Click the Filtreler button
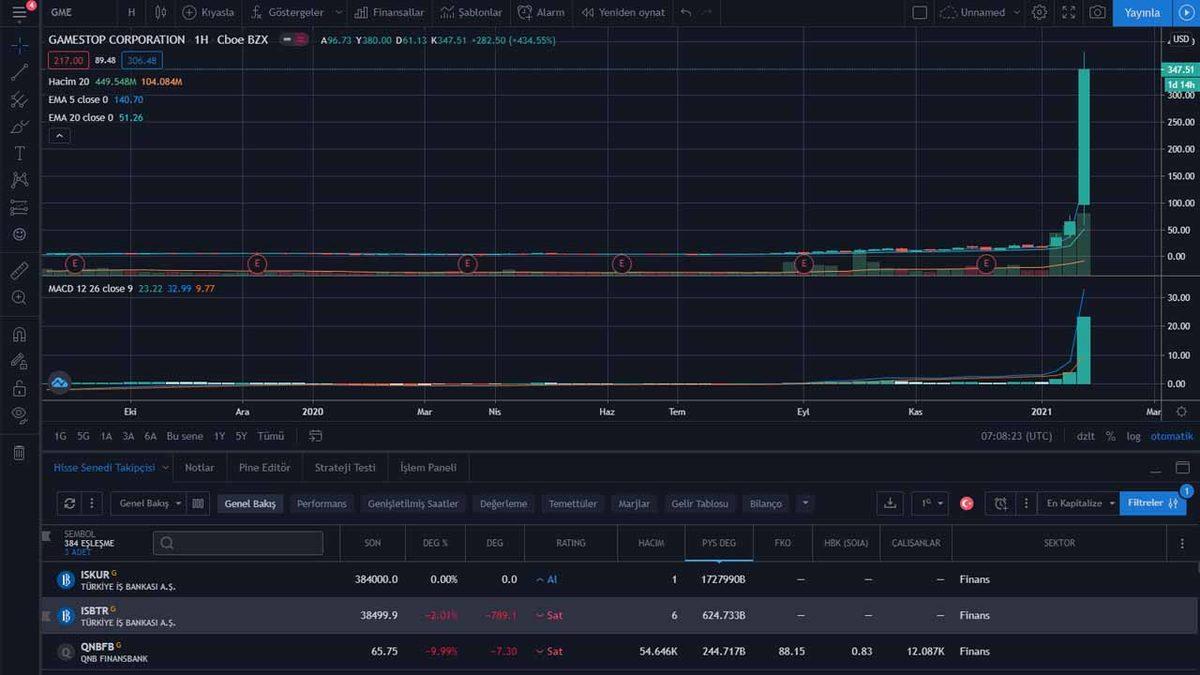The width and height of the screenshot is (1200, 675). point(1152,503)
